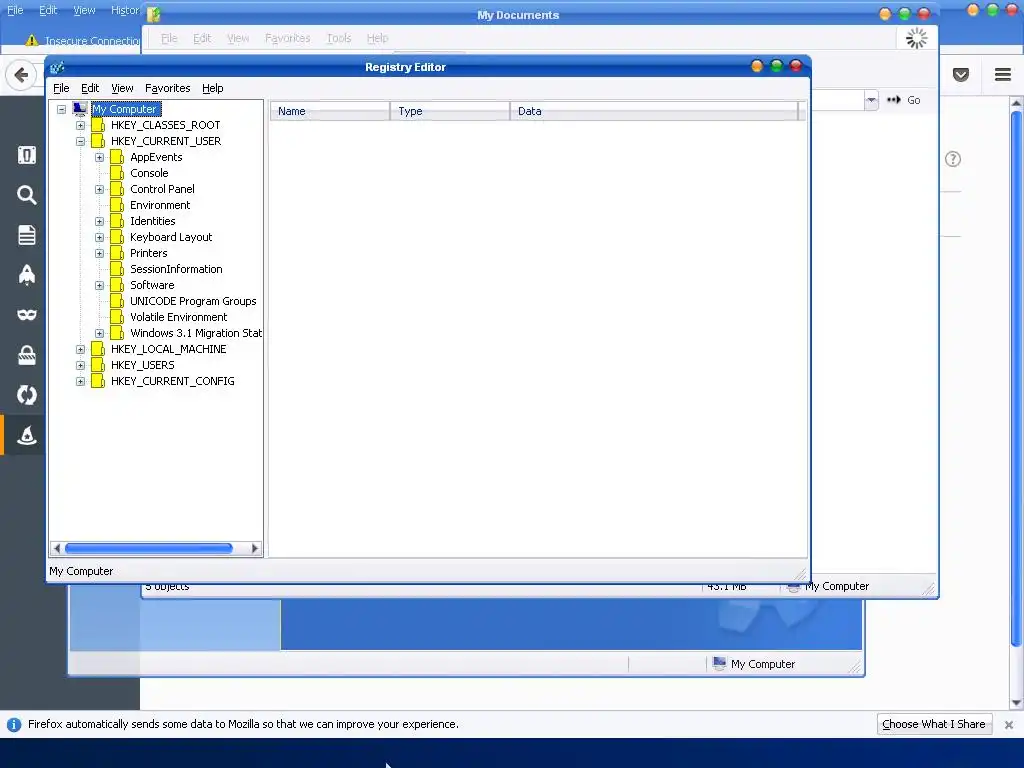Expand the Windows 3.1 Migration Status subkey
The image size is (1024, 768).
[x=99, y=333]
